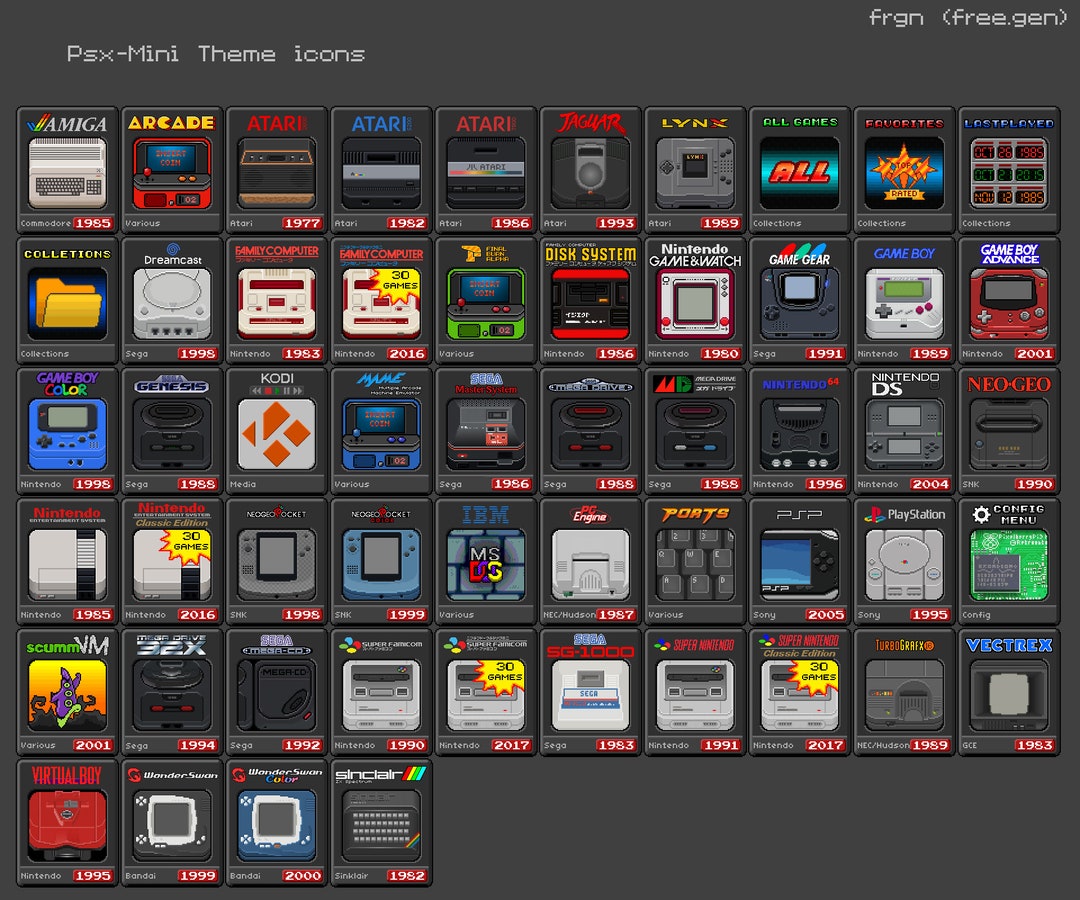The height and width of the screenshot is (900, 1080).
Task: Open the Kodi media icon
Action: click(276, 426)
